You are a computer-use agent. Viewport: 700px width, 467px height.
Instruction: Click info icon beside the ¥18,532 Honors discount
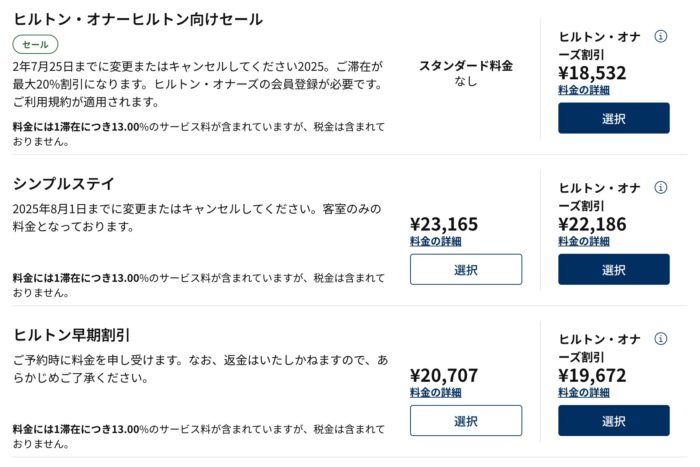[x=661, y=36]
